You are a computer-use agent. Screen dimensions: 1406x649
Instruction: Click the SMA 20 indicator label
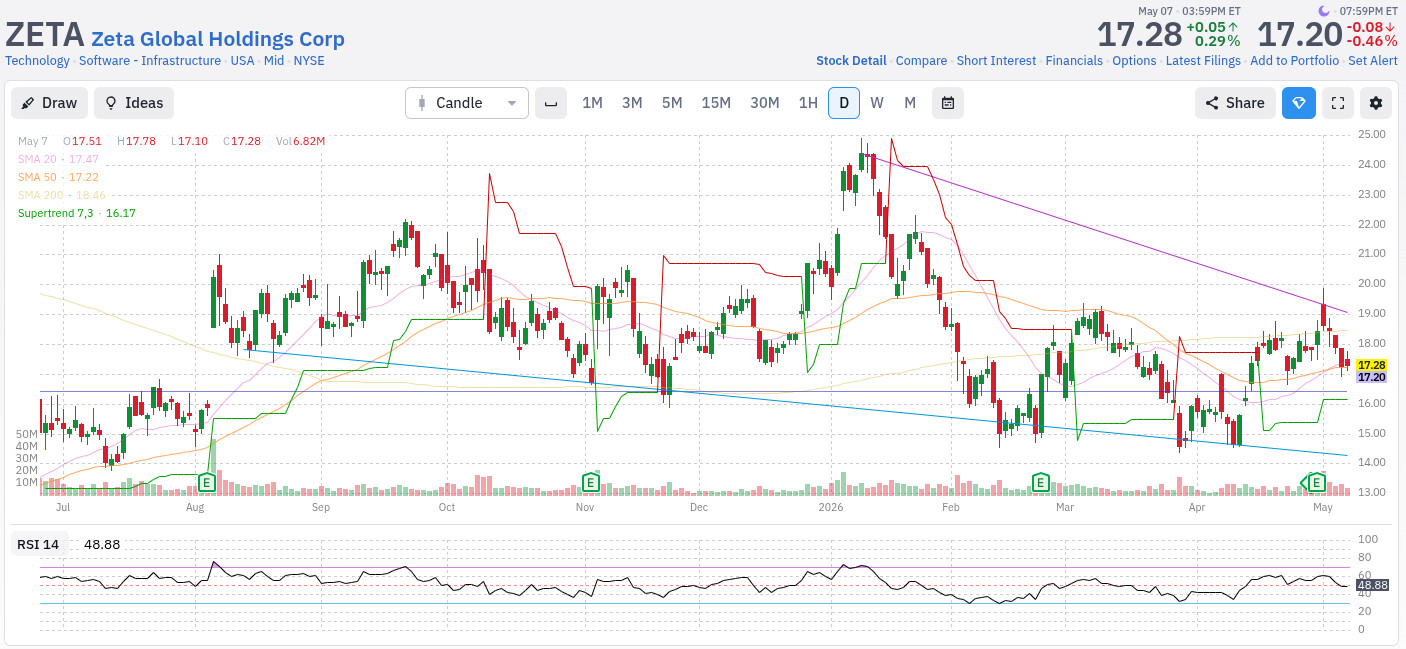pyautogui.click(x=58, y=159)
